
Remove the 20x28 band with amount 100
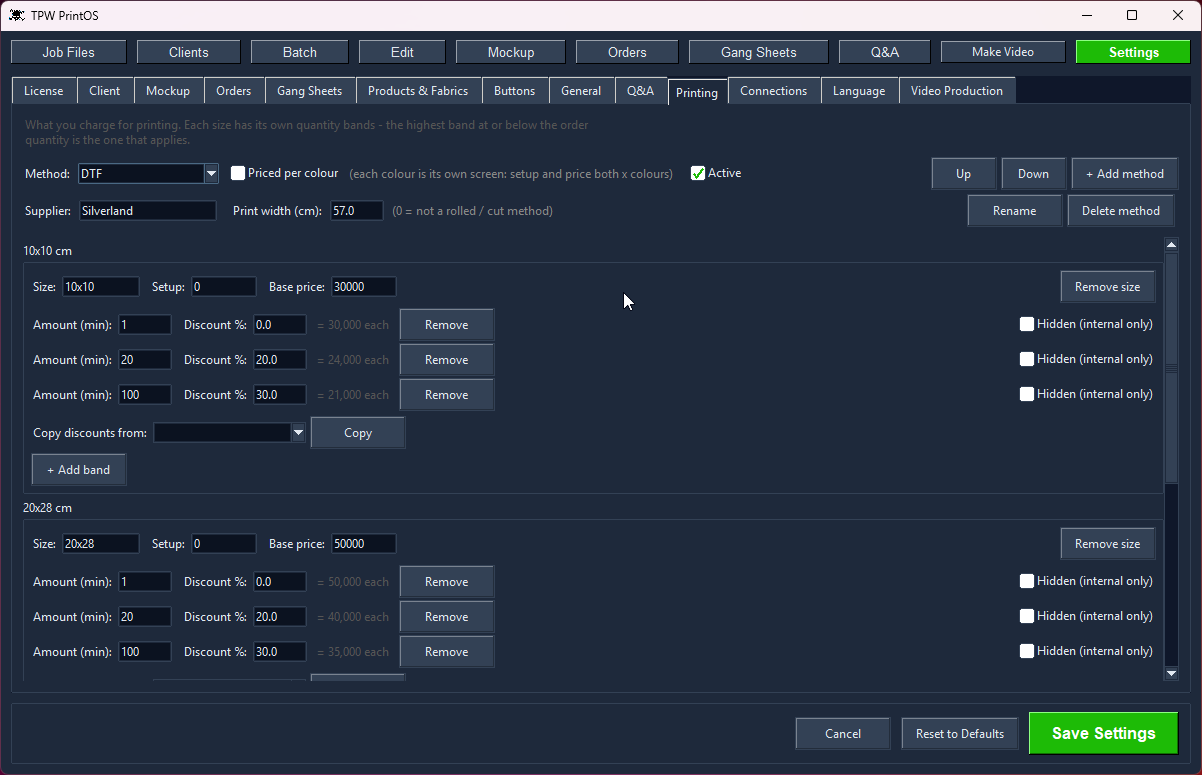coord(447,652)
